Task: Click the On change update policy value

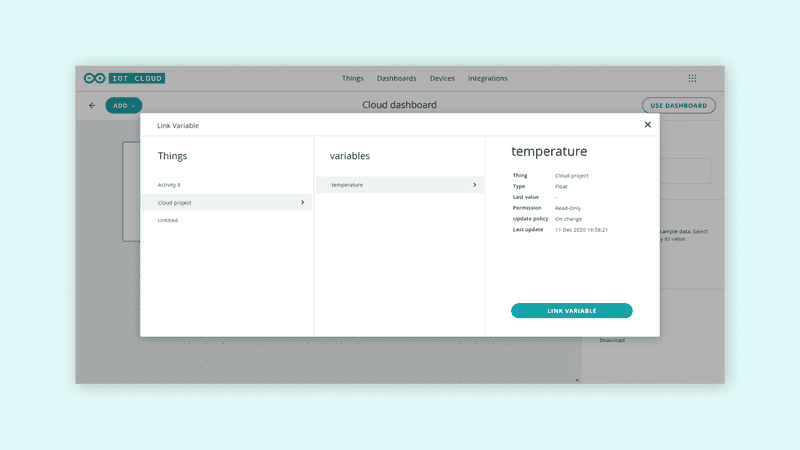Action: (x=568, y=219)
